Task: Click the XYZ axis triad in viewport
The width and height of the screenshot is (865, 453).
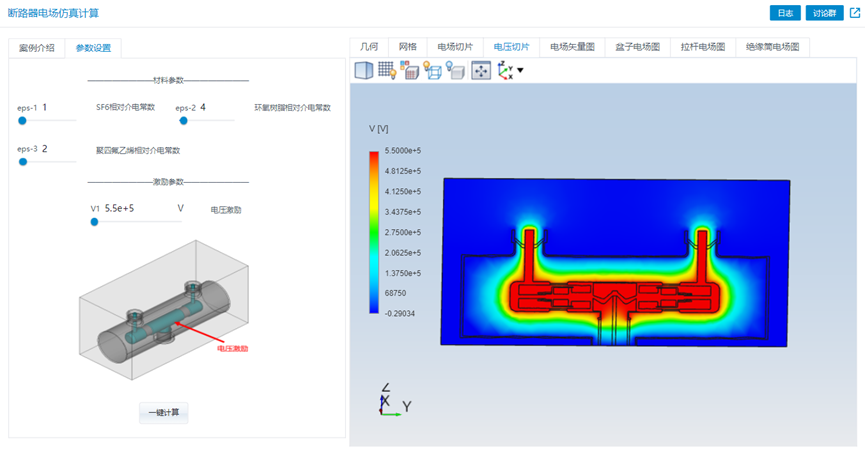Action: click(394, 401)
